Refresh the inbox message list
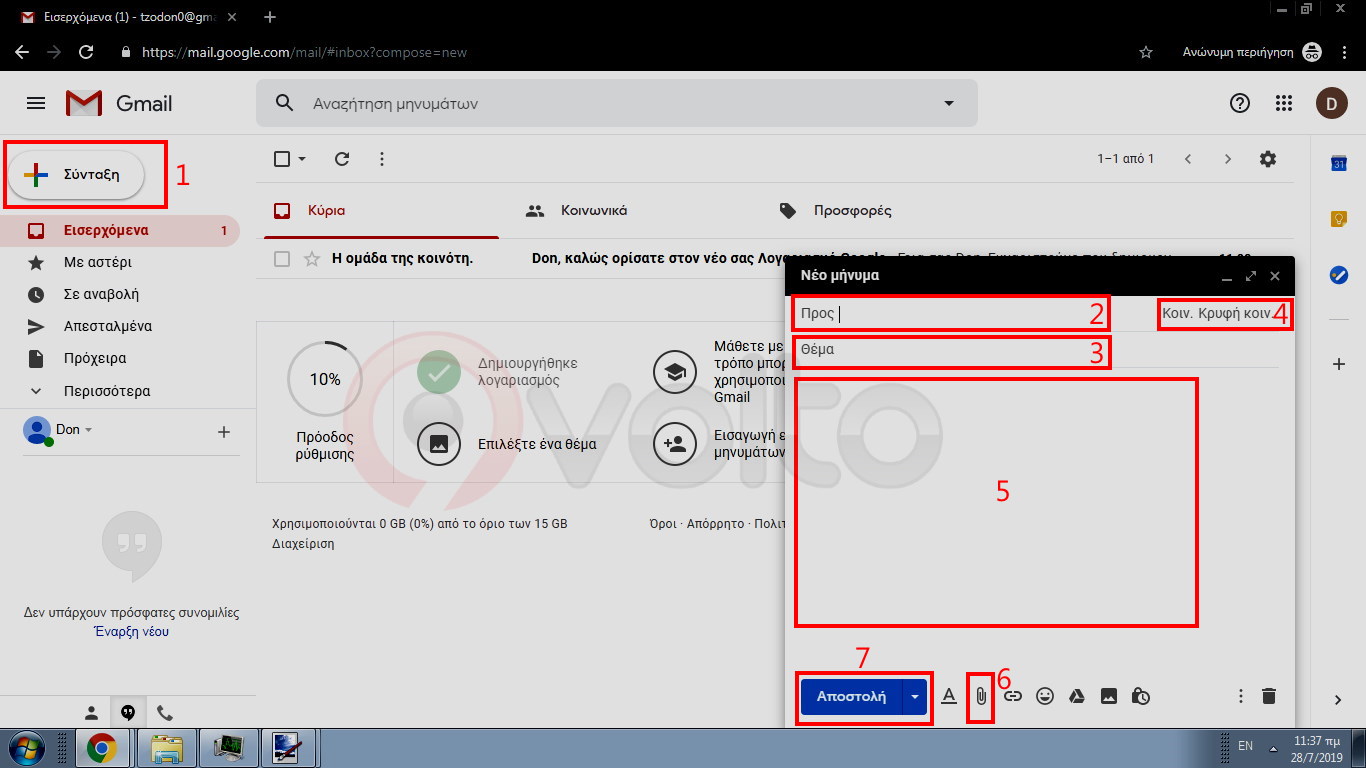 [342, 159]
